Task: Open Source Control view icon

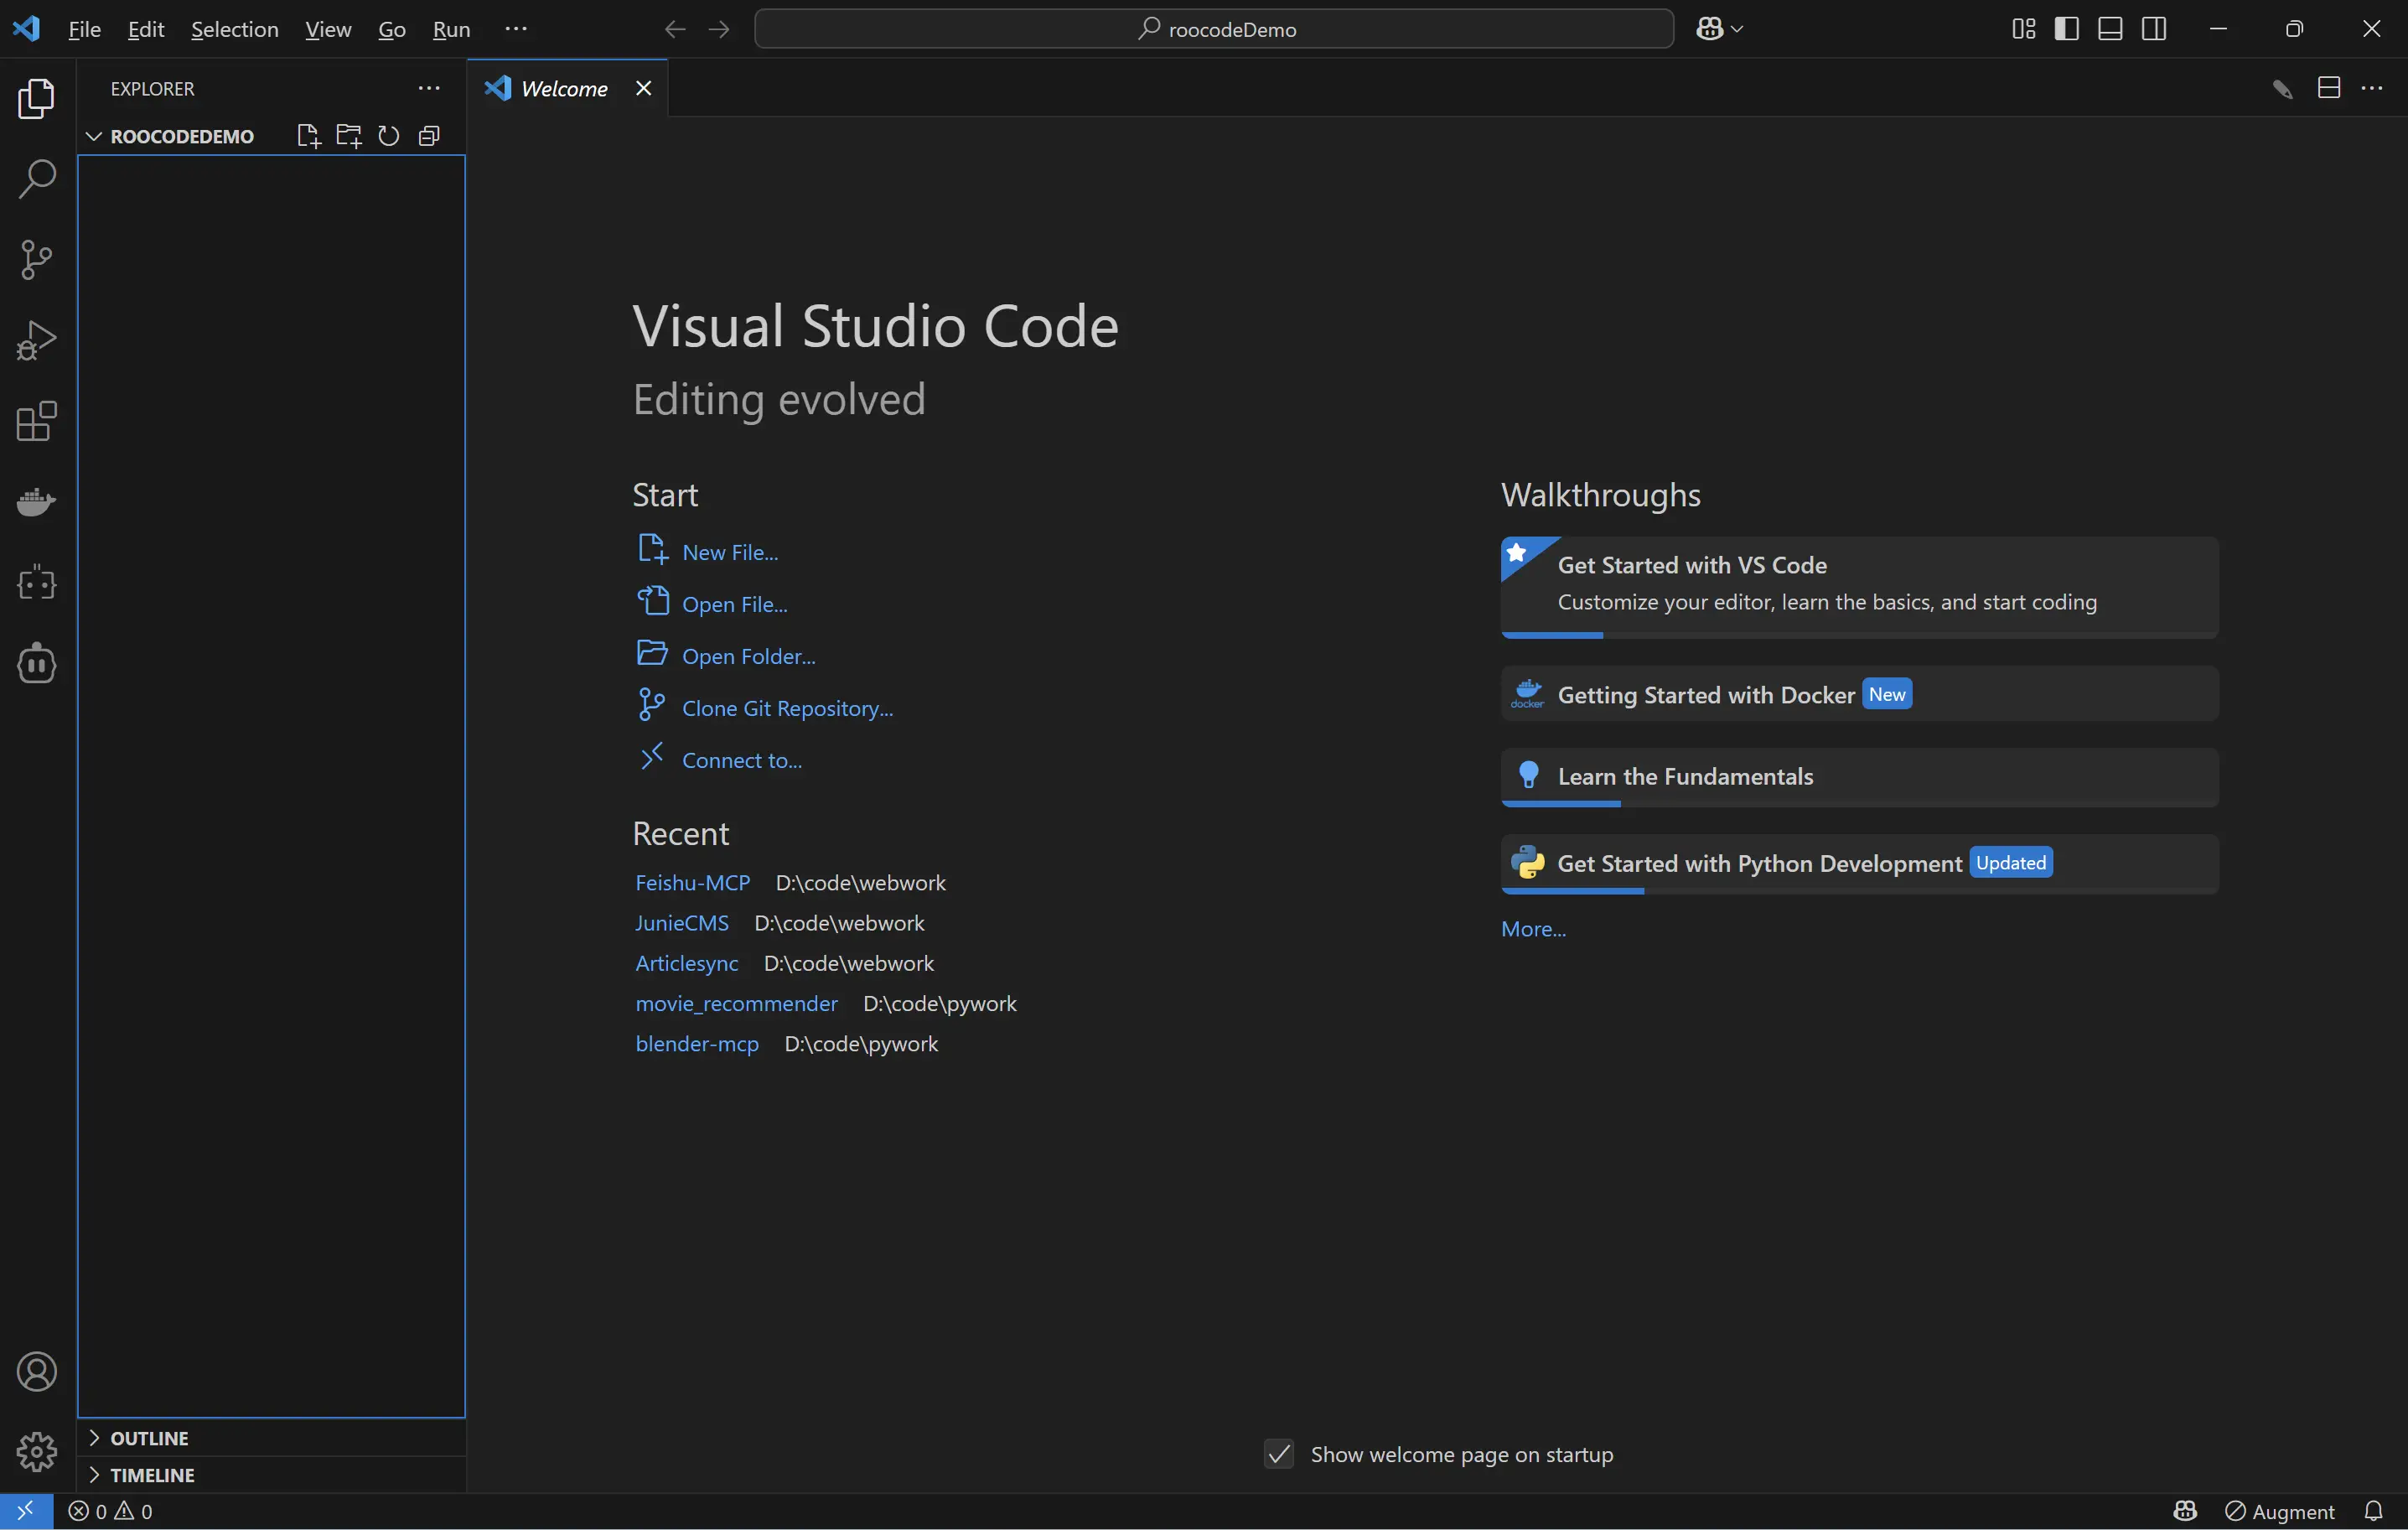Action: click(x=37, y=260)
